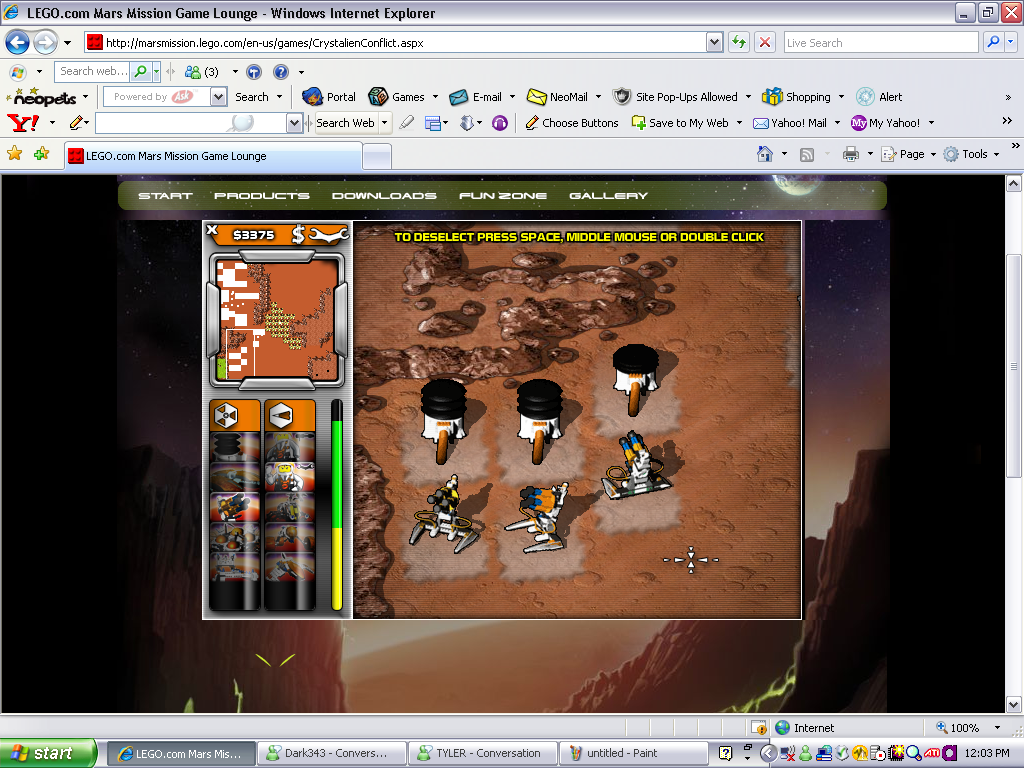Screen dimensions: 1024x768
Task: Select the rightmost storage tank on the map
Action: coord(635,379)
